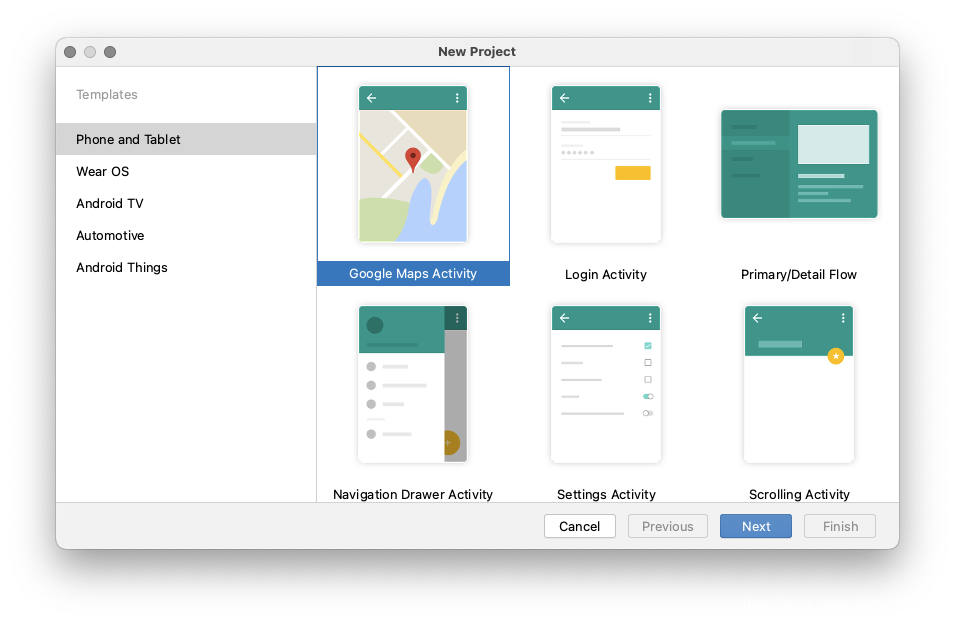
Task: Click the Phone and Tablet category
Action: [130, 139]
